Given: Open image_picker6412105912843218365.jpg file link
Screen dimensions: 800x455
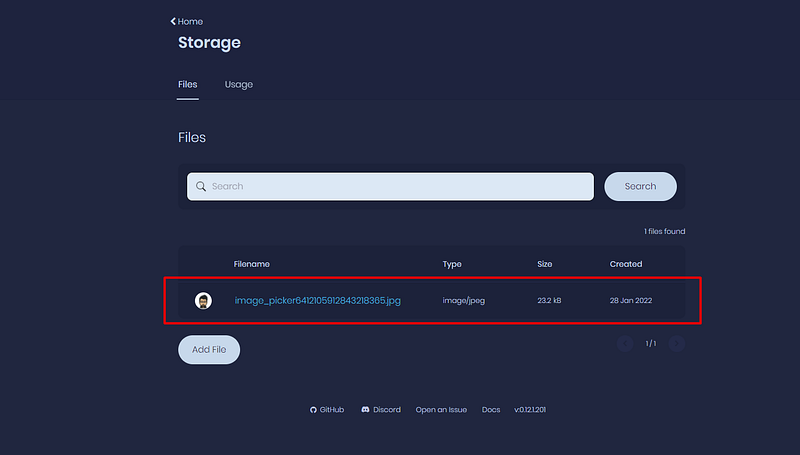Looking at the screenshot, I should tap(317, 300).
